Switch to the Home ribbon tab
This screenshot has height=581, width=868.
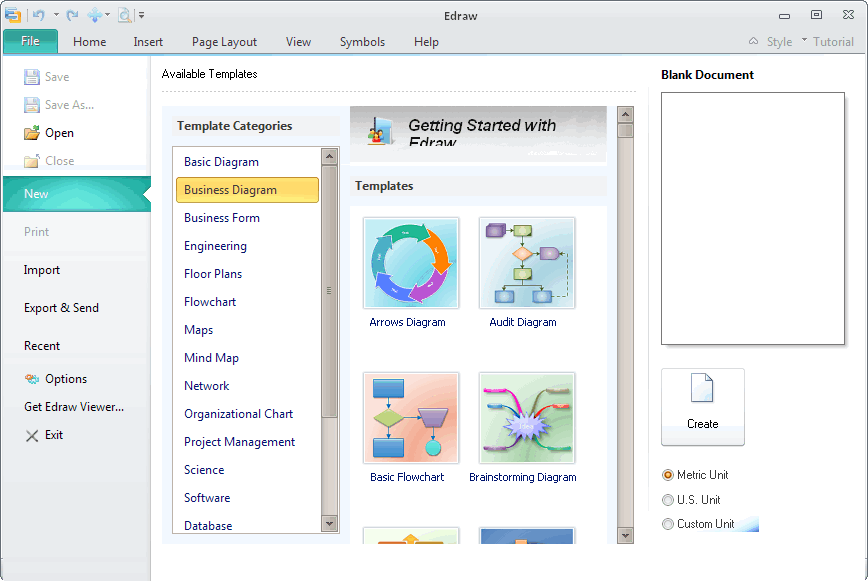pyautogui.click(x=90, y=42)
